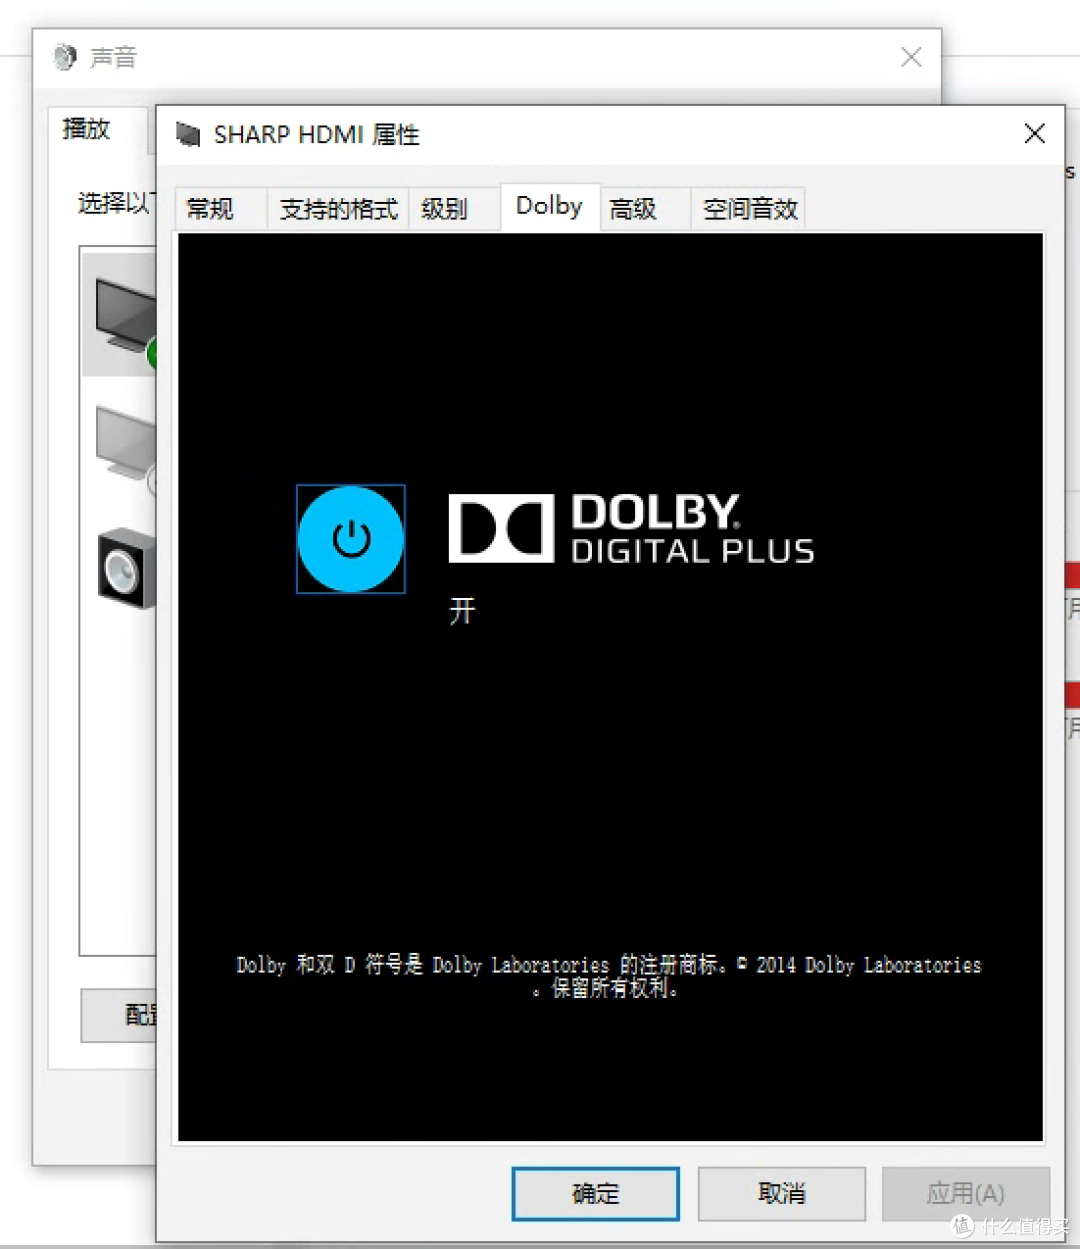The height and width of the screenshot is (1249, 1080).
Task: Click the SHARP HDMI dialog title bar icon
Action: [187, 134]
